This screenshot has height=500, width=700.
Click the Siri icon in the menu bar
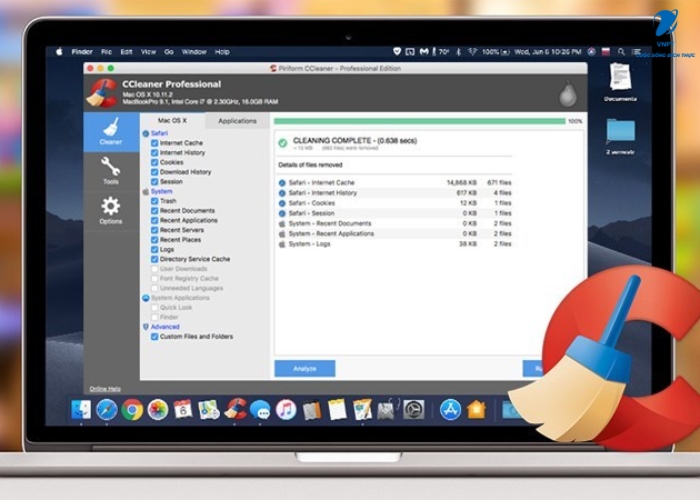(x=592, y=52)
